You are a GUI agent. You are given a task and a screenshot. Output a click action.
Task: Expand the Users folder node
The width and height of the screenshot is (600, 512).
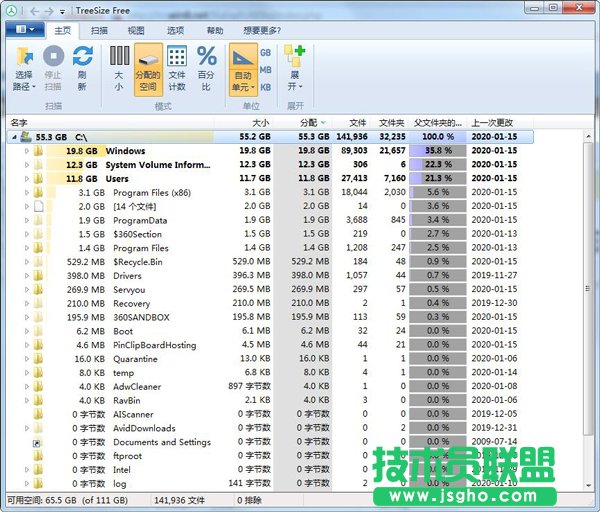pyautogui.click(x=27, y=179)
